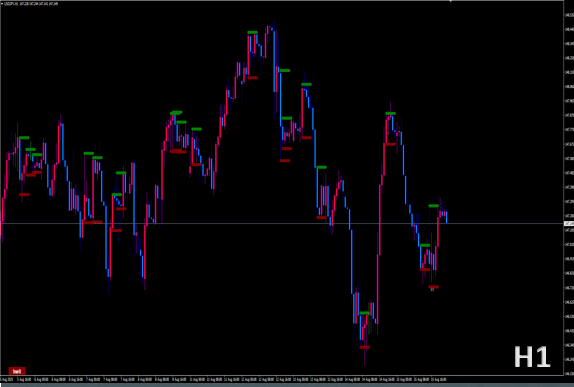Image resolution: width=574 pixels, height=387 pixels.
Task: Click the lowest red marker under the deepest trough
Action: point(364,347)
